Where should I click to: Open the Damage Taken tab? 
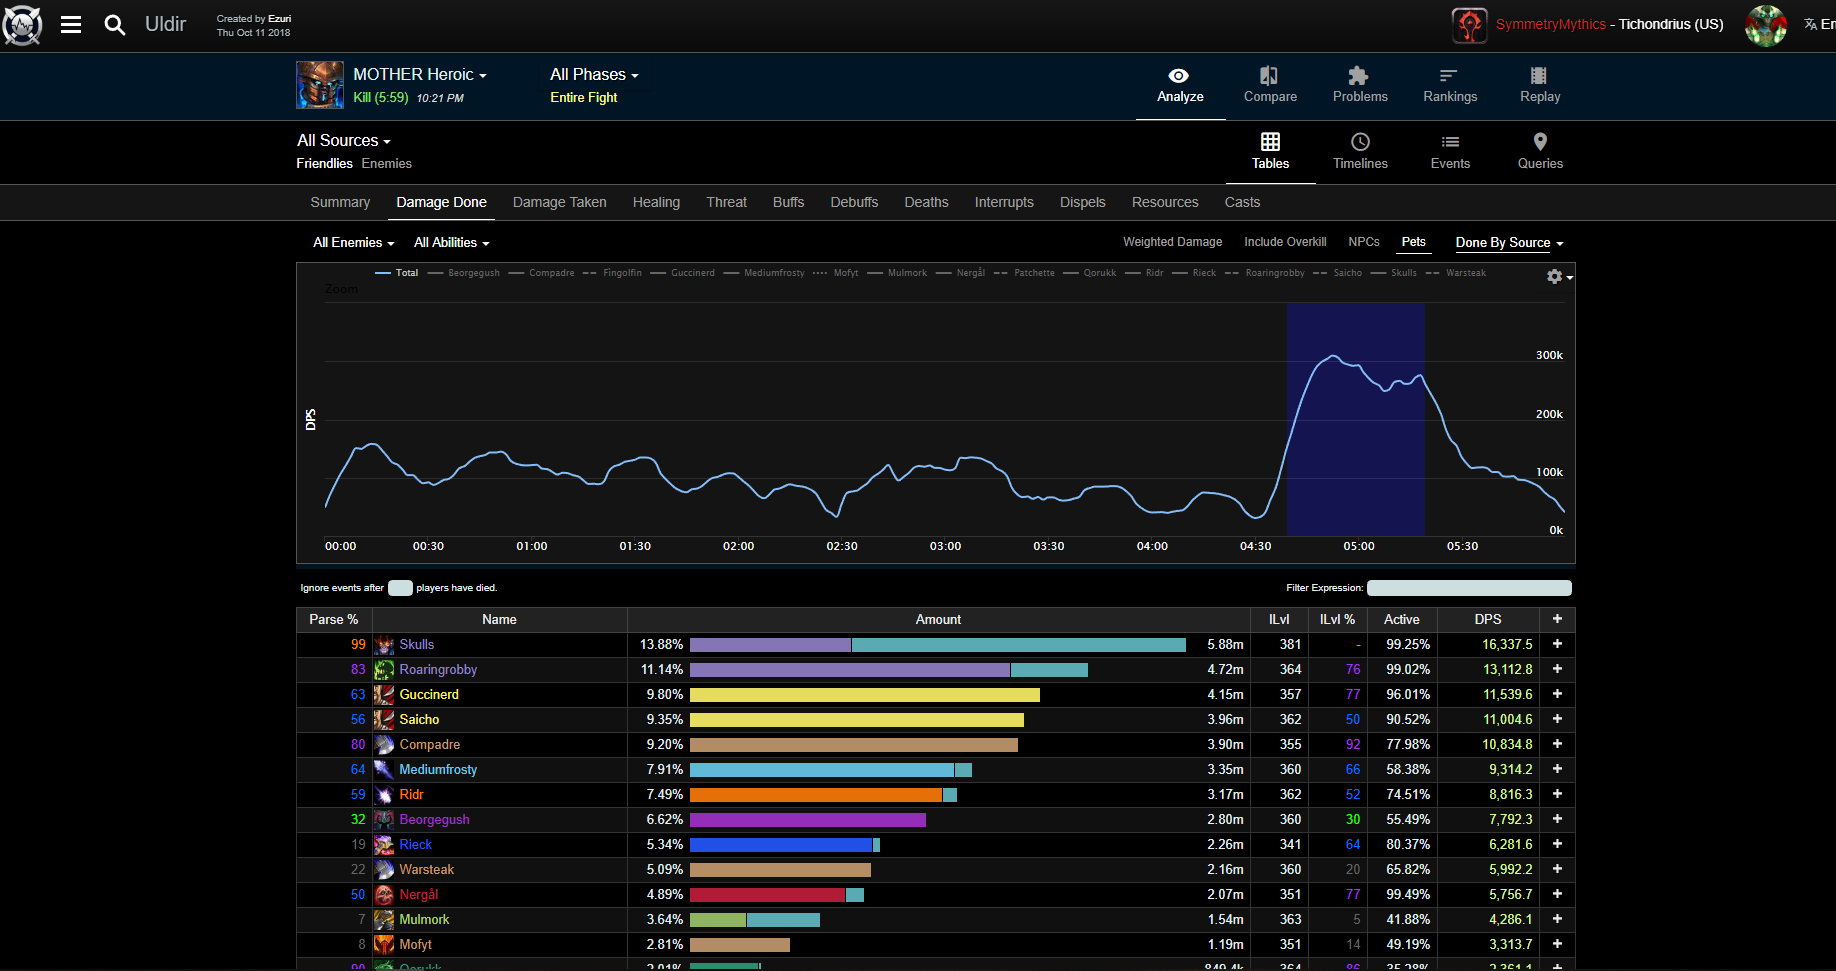coord(560,202)
